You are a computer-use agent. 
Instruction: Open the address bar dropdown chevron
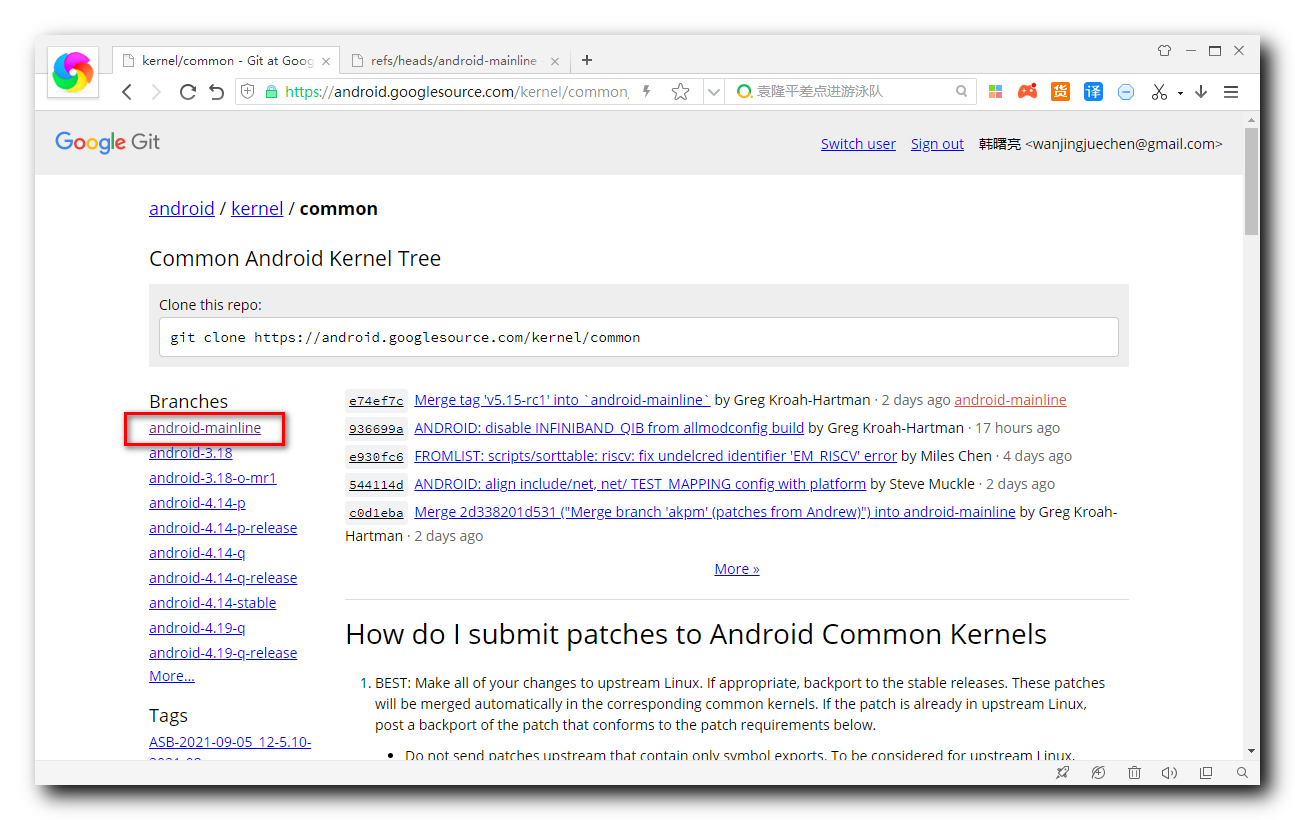(x=714, y=91)
